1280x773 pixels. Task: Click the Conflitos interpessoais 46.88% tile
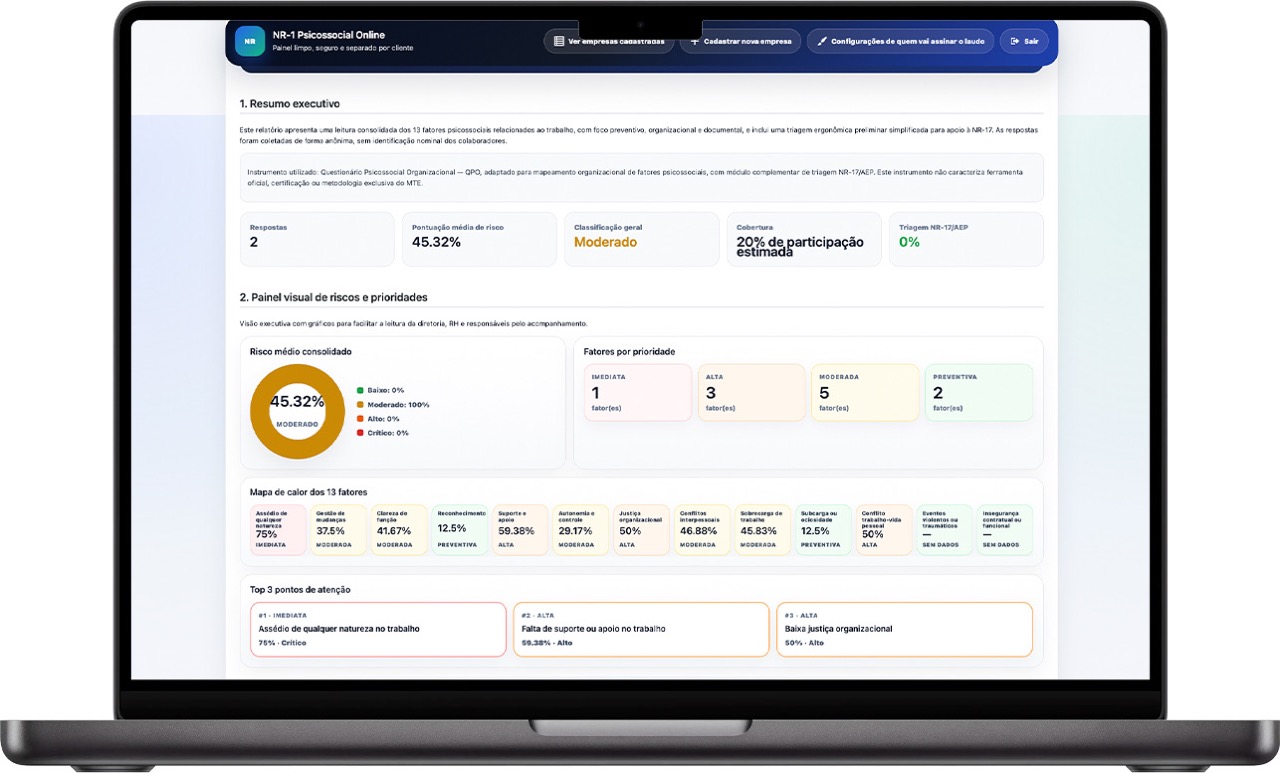[702, 530]
